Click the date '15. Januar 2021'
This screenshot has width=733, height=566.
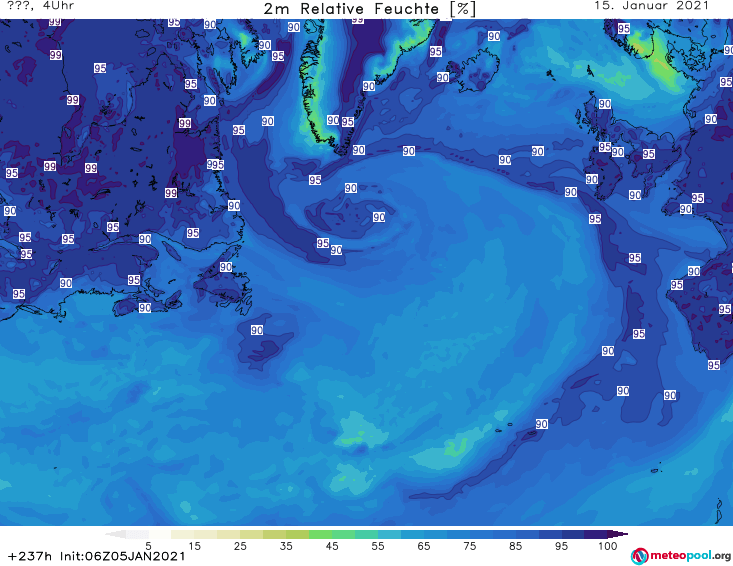[651, 6]
